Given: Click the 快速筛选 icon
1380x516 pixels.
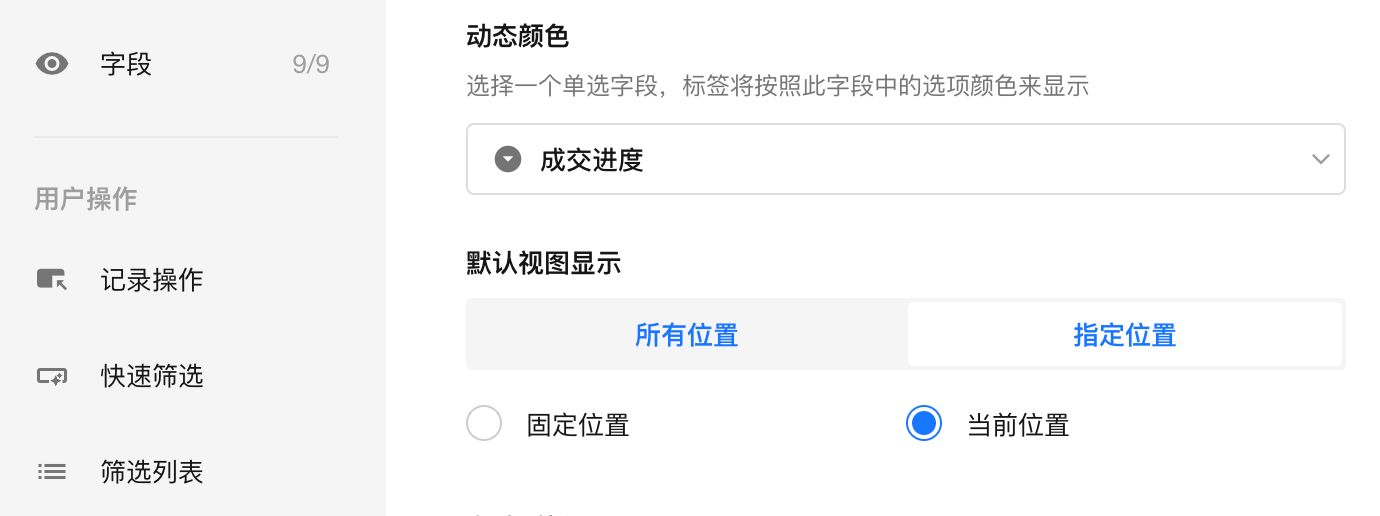Looking at the screenshot, I should (x=52, y=377).
